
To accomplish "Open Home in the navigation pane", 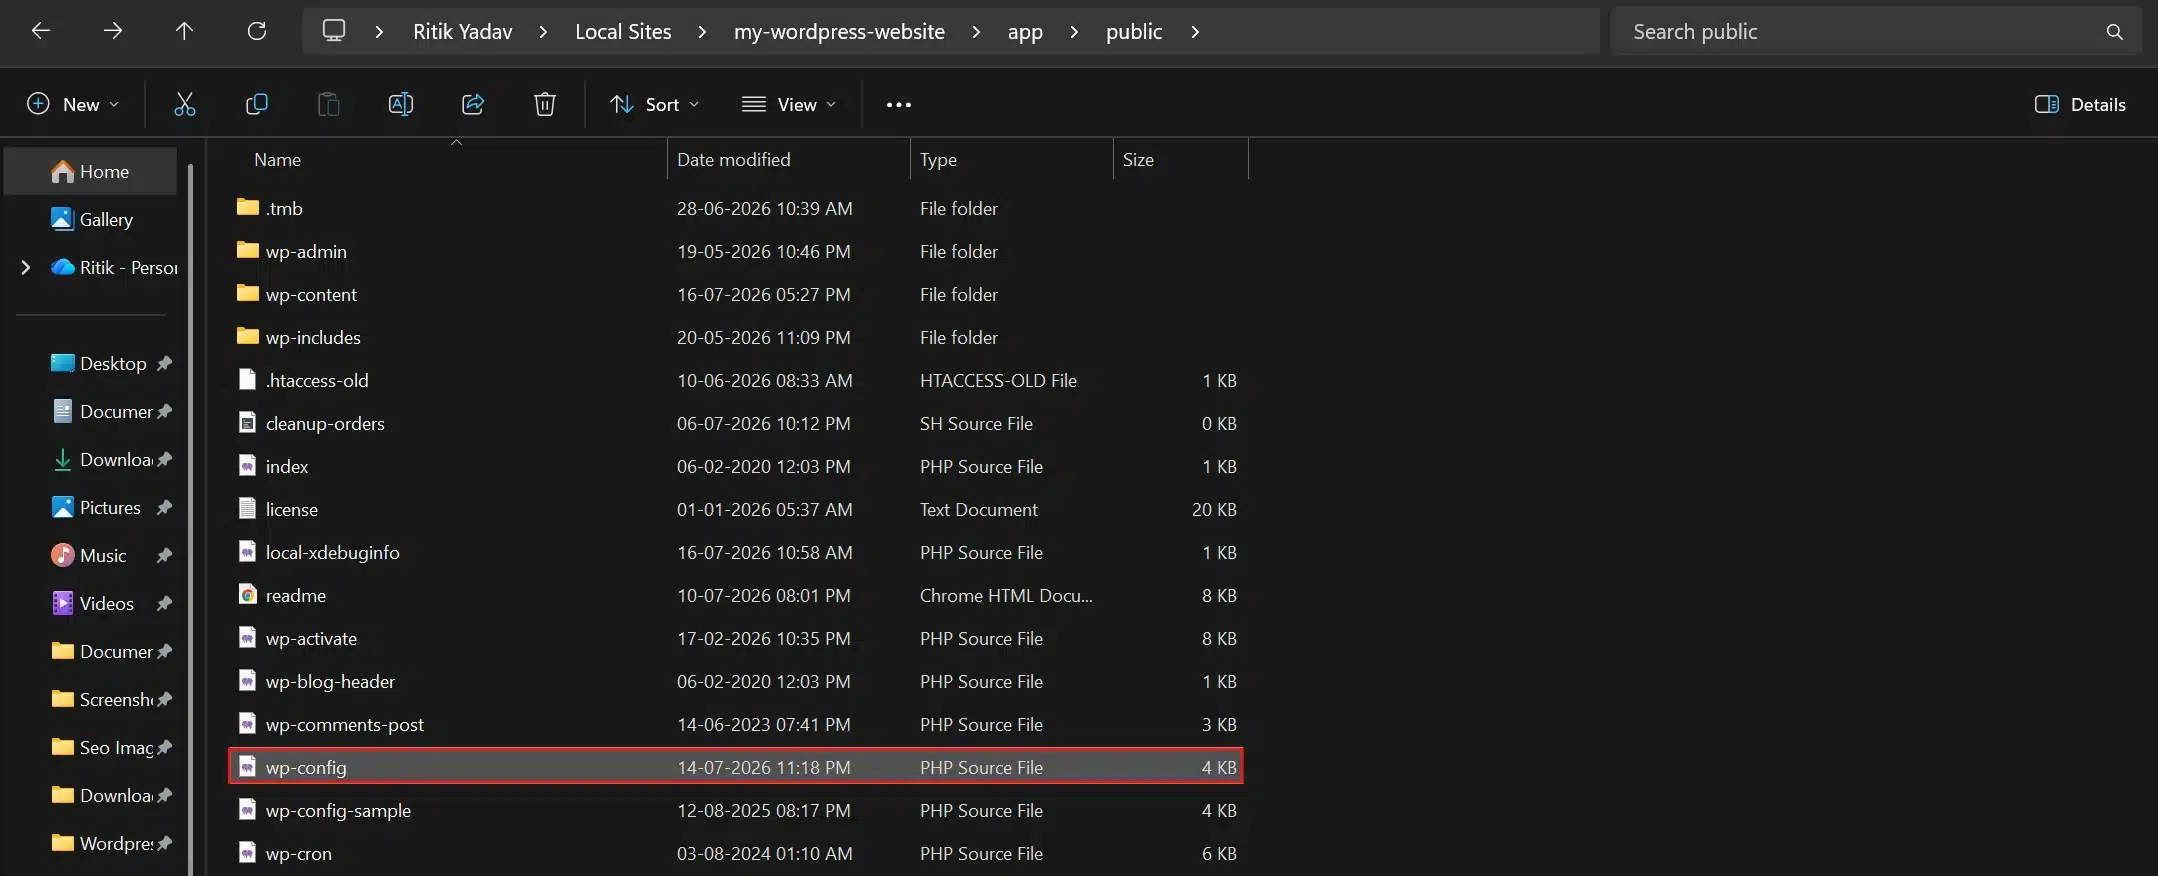I will (x=90, y=171).
